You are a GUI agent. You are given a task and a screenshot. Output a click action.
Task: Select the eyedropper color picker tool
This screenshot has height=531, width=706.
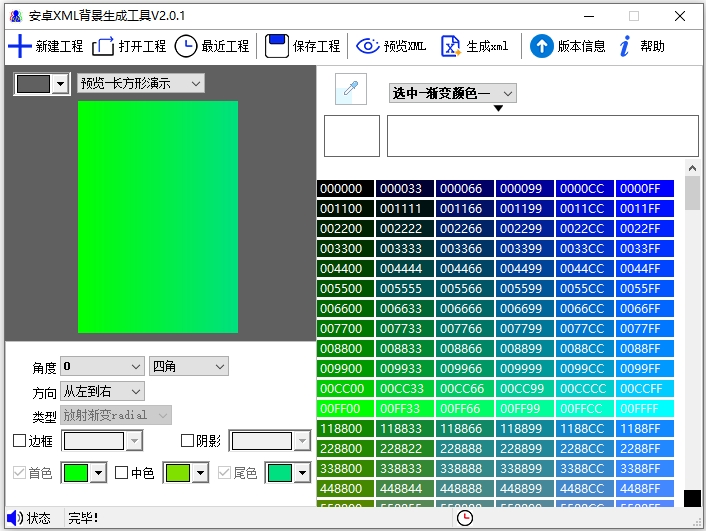[349, 90]
